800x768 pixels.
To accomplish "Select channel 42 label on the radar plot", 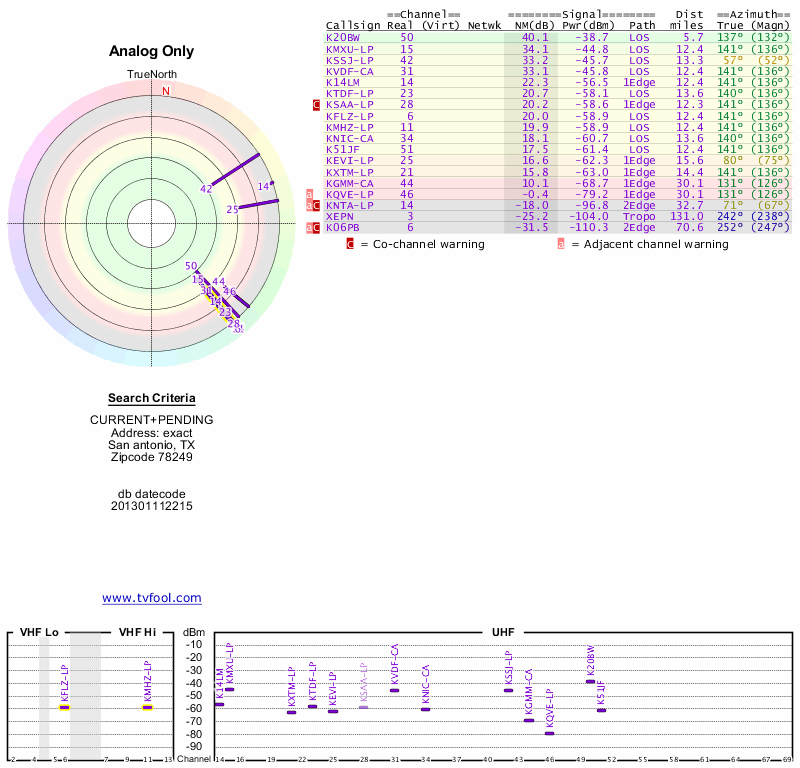I will (206, 188).
